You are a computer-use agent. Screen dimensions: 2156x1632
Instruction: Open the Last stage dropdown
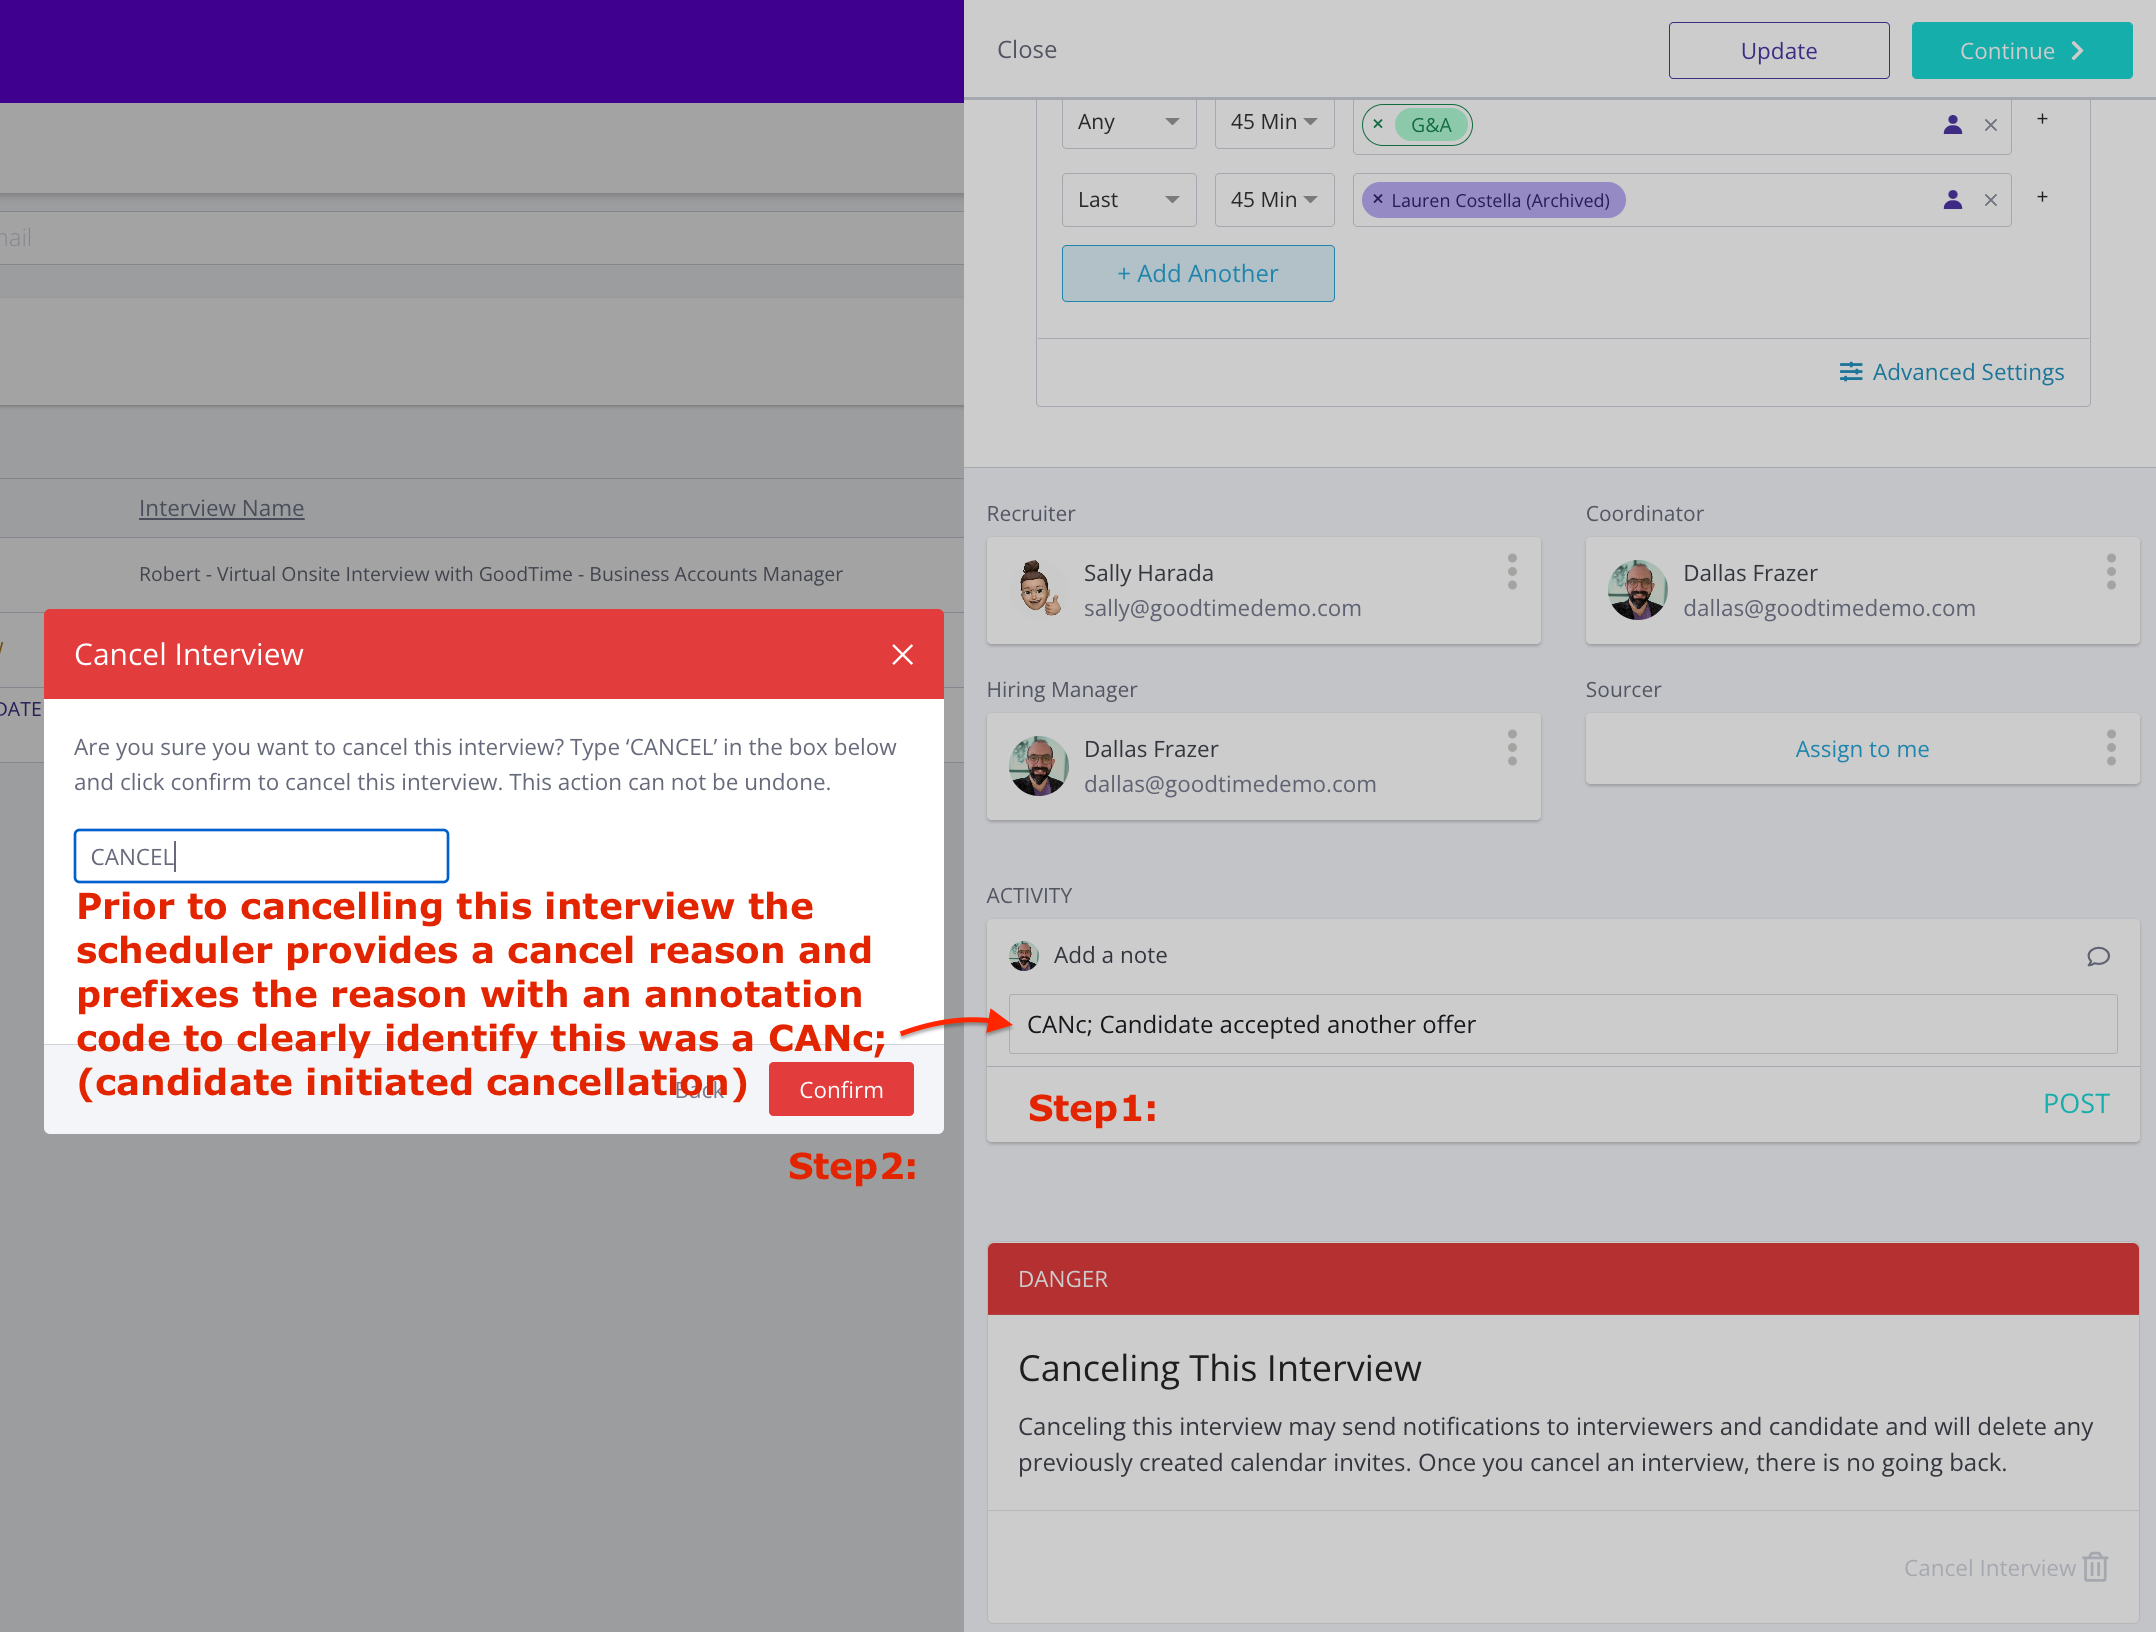tap(1128, 199)
